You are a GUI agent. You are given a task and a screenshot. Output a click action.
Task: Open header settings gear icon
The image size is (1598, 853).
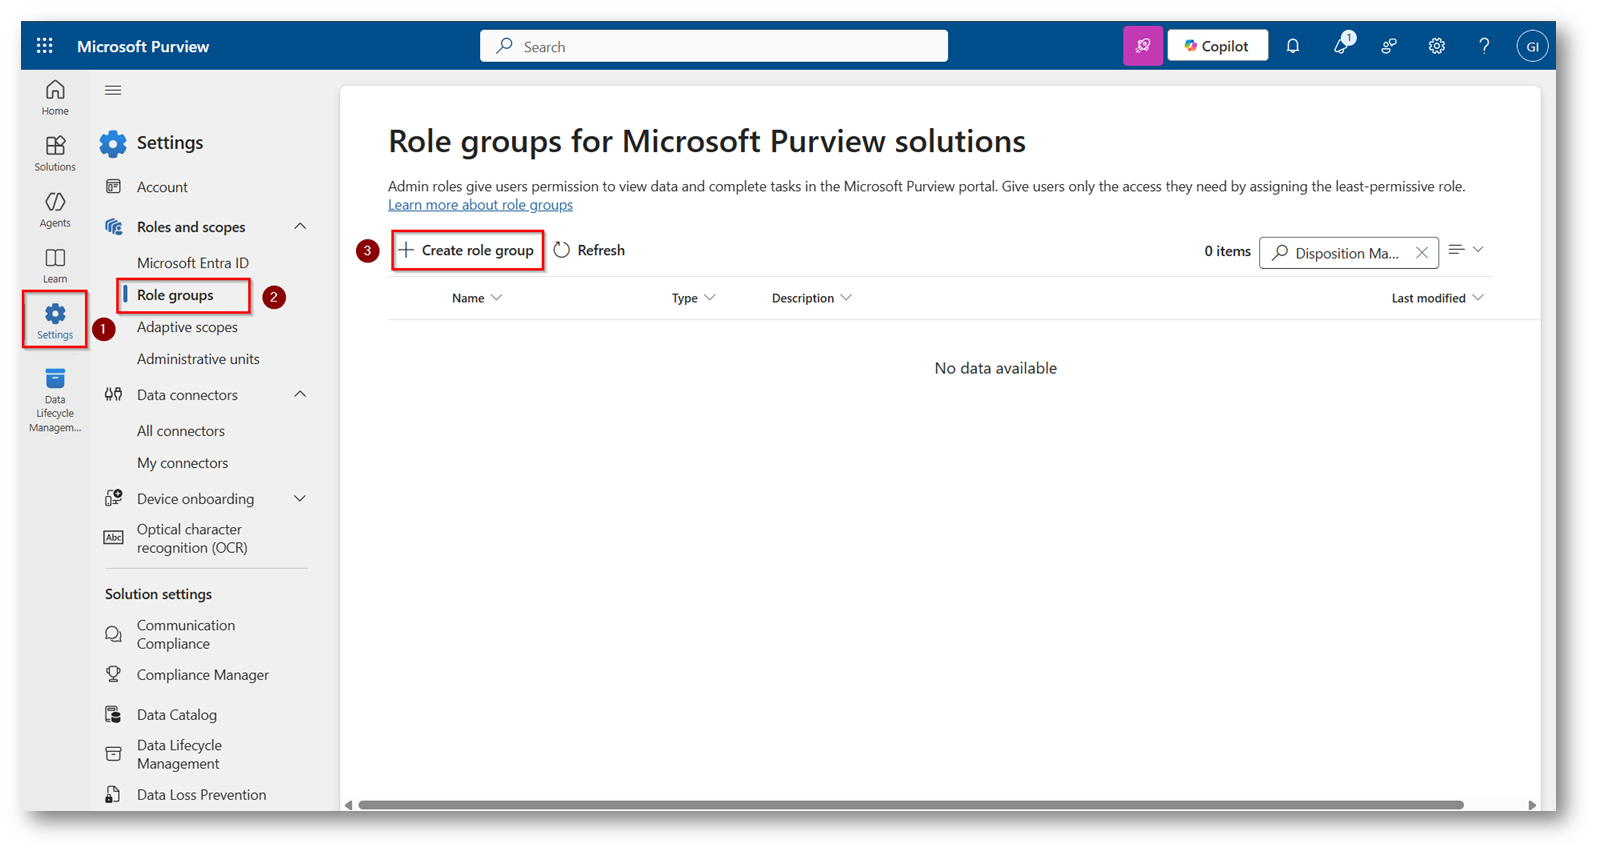coord(1437,46)
